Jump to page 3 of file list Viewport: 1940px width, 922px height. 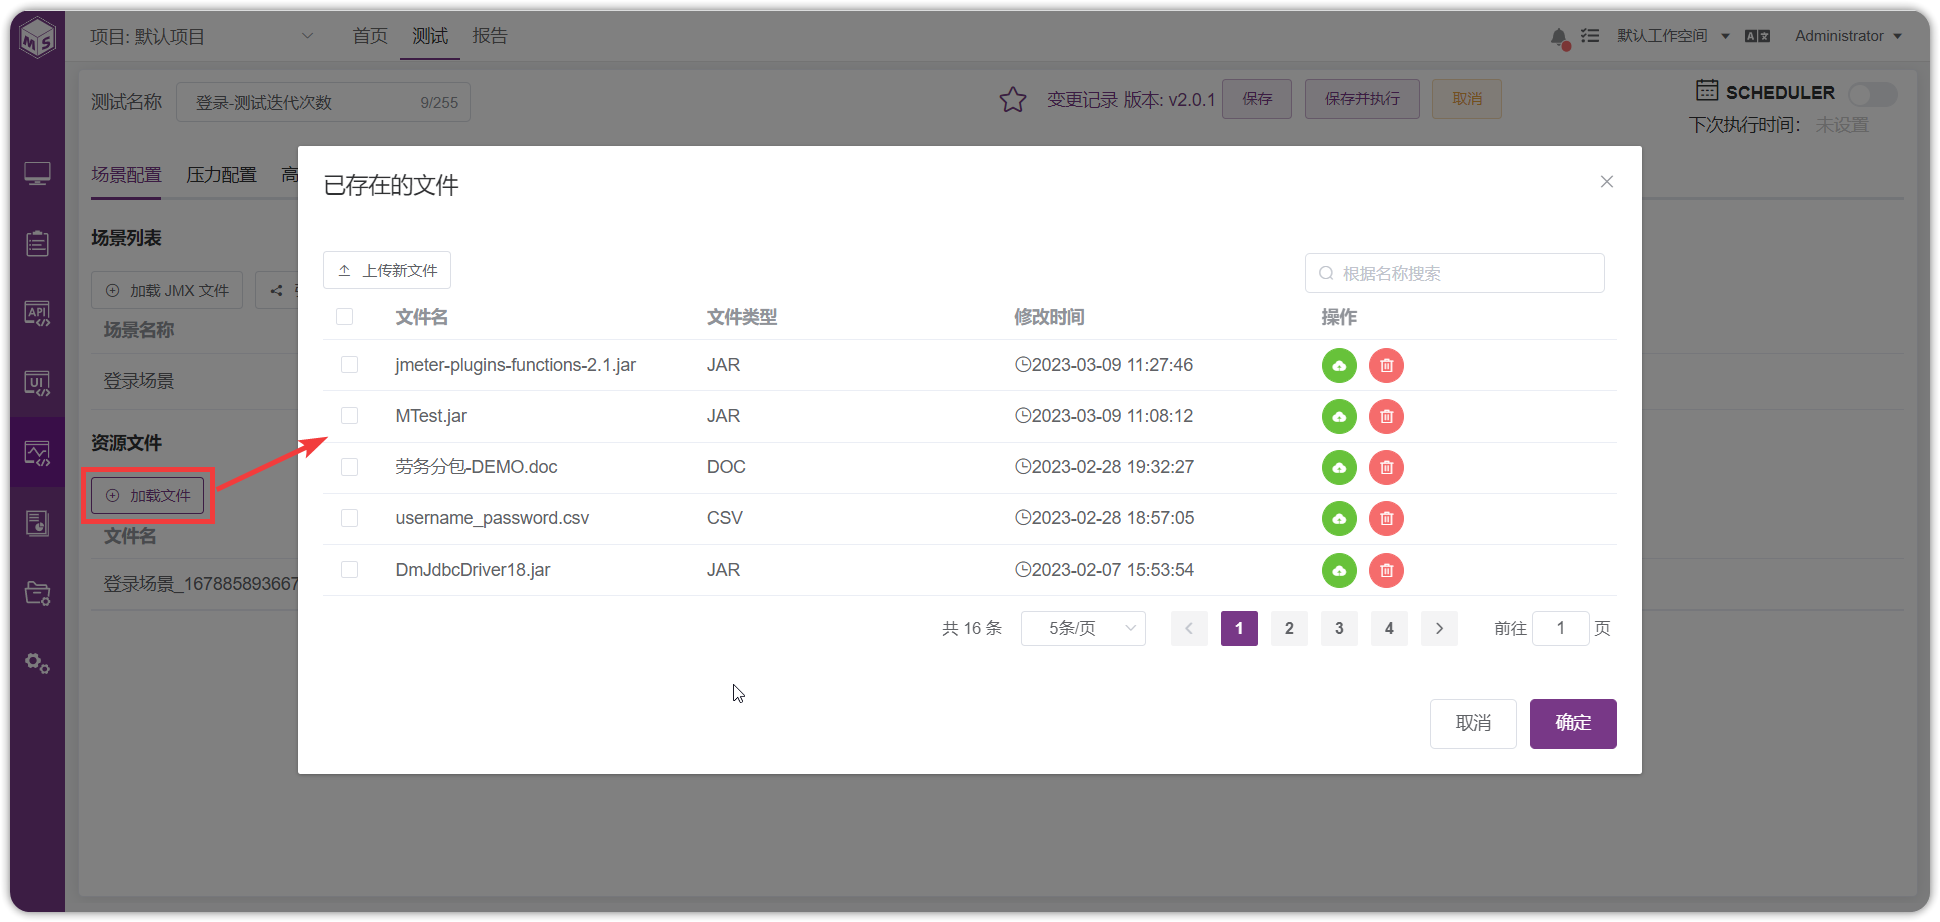(x=1339, y=629)
